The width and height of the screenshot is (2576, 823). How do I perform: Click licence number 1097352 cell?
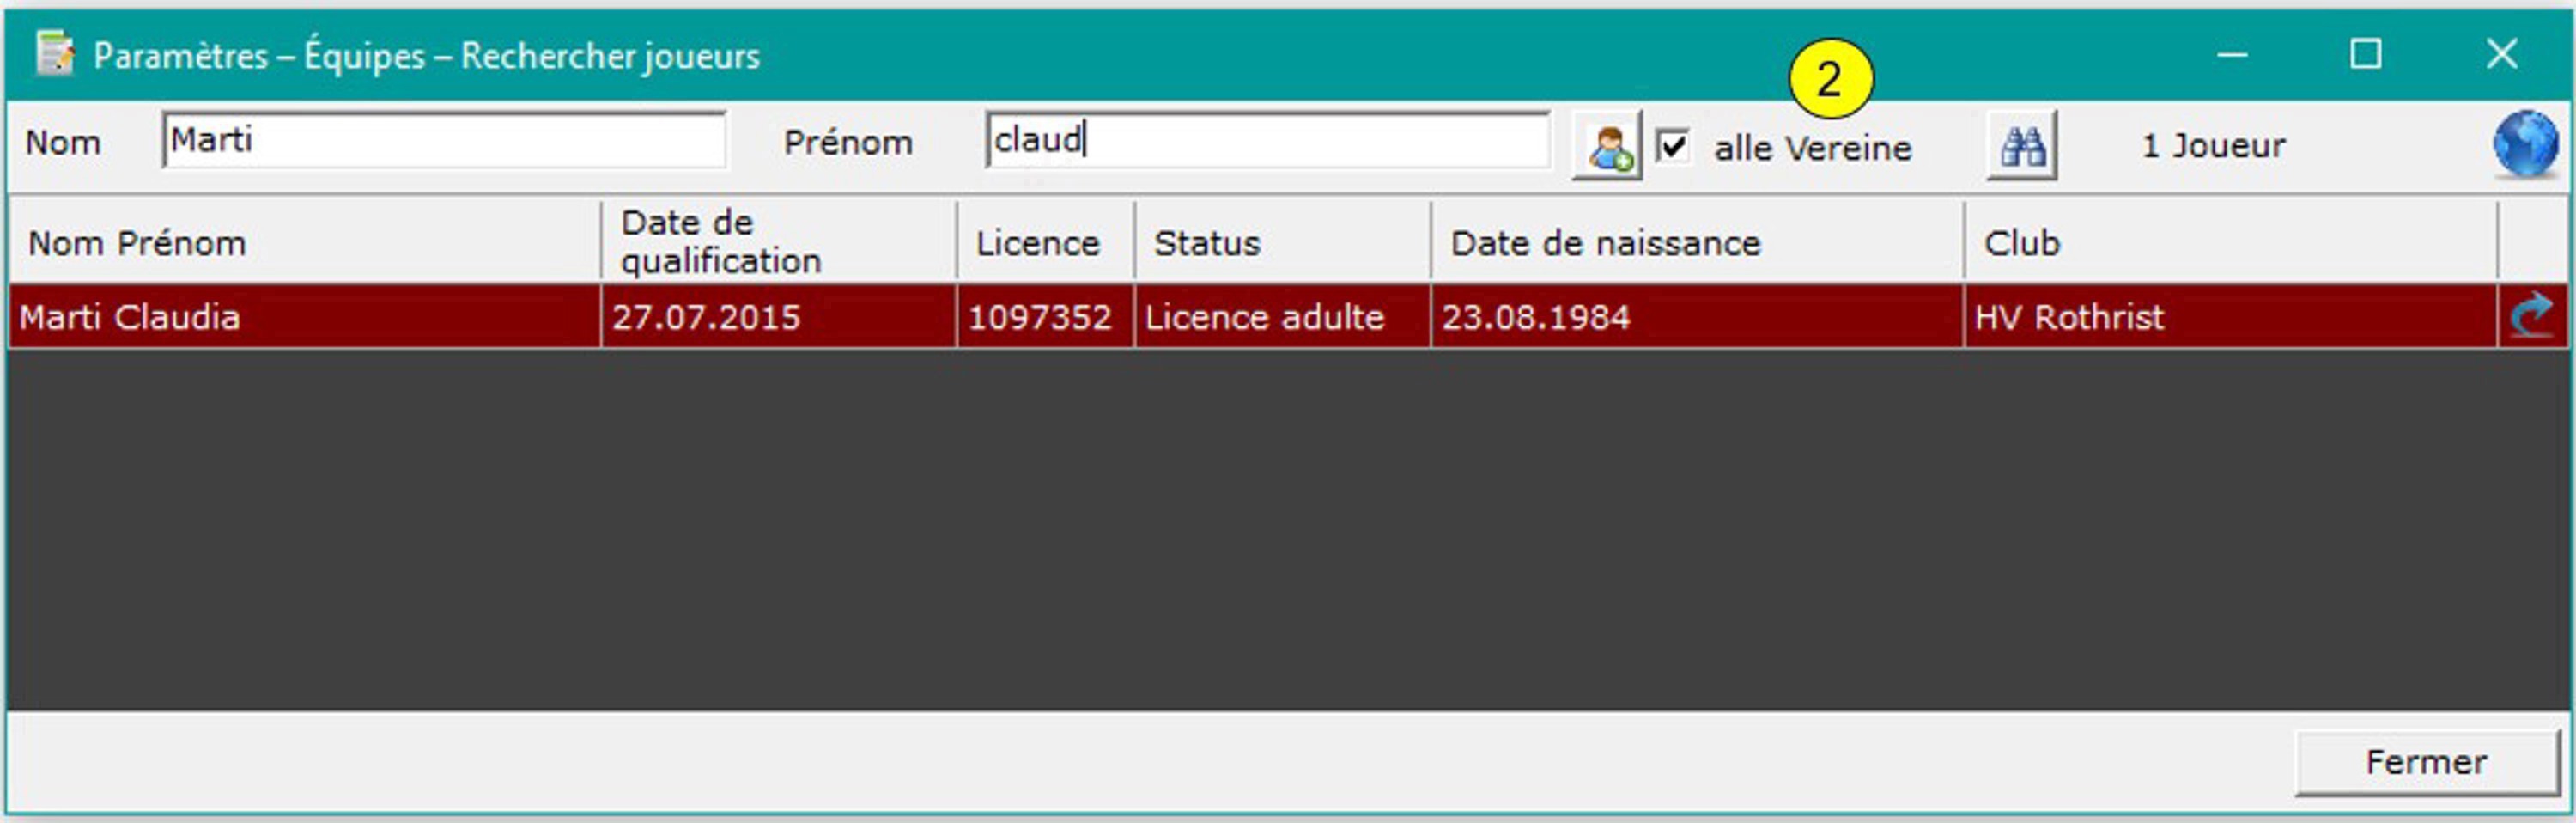[1040, 317]
